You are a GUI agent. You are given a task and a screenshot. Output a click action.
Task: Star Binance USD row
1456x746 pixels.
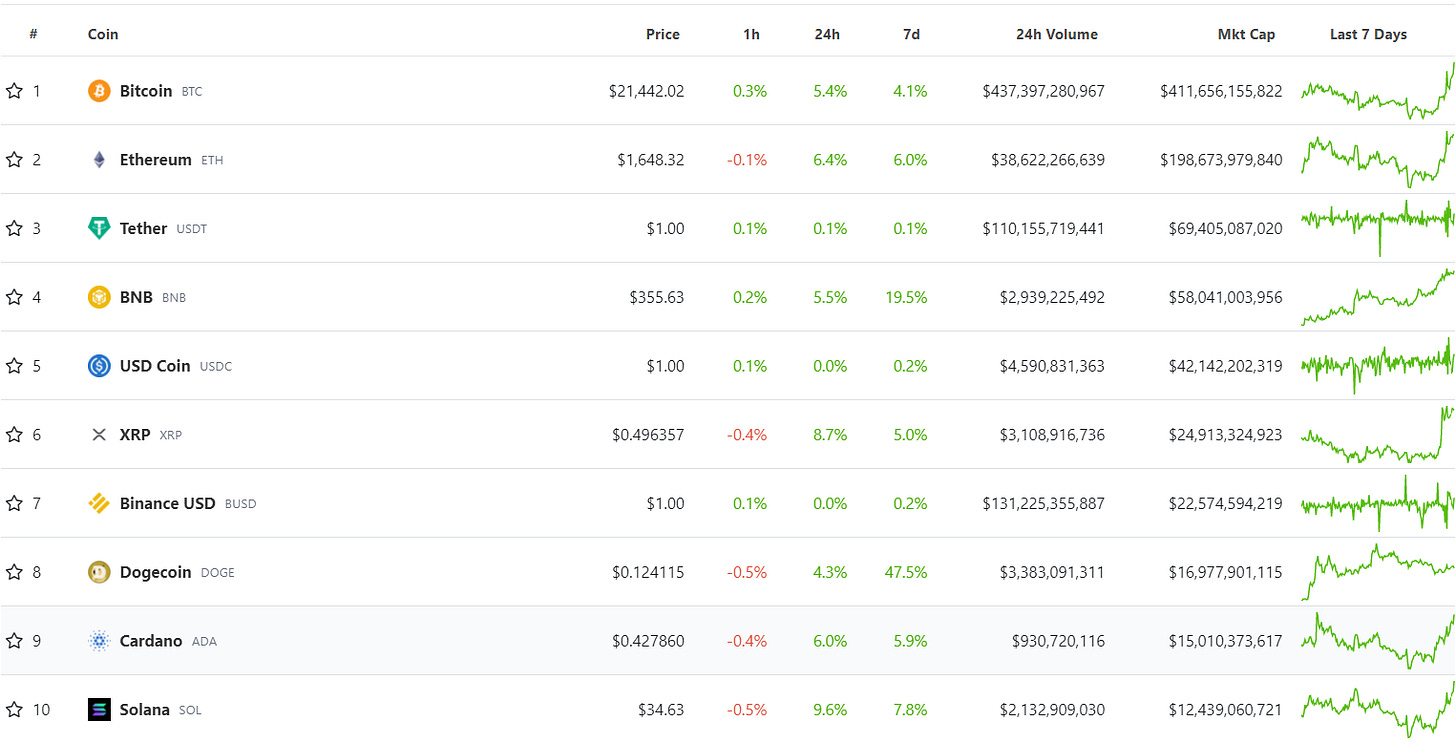(x=14, y=504)
